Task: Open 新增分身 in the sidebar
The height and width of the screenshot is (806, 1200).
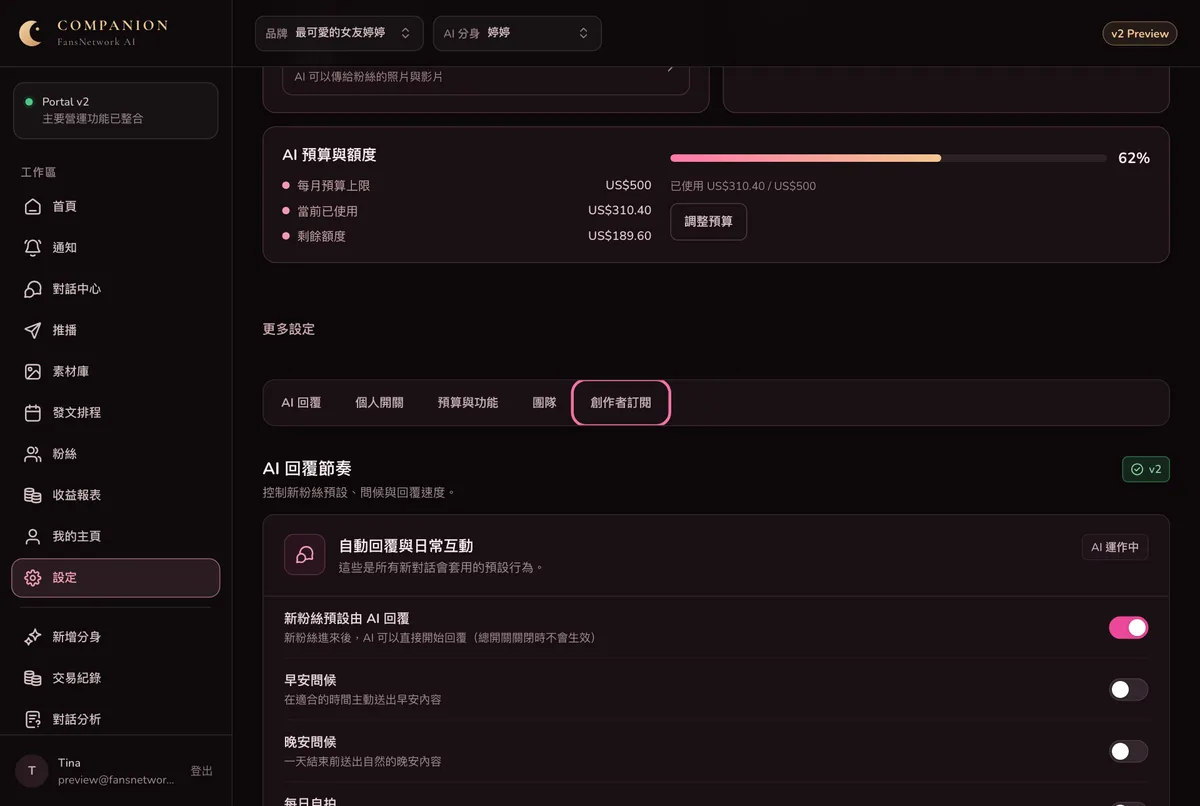Action: (116, 637)
